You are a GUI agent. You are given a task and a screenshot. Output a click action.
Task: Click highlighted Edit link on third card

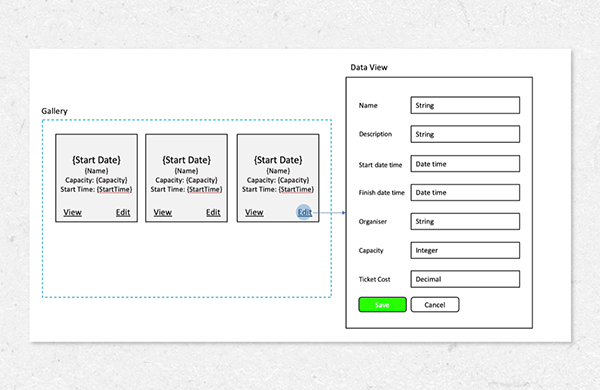coord(305,212)
